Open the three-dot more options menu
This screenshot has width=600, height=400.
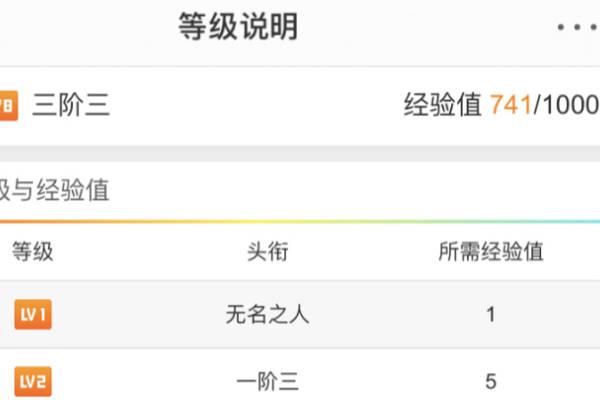(578, 27)
